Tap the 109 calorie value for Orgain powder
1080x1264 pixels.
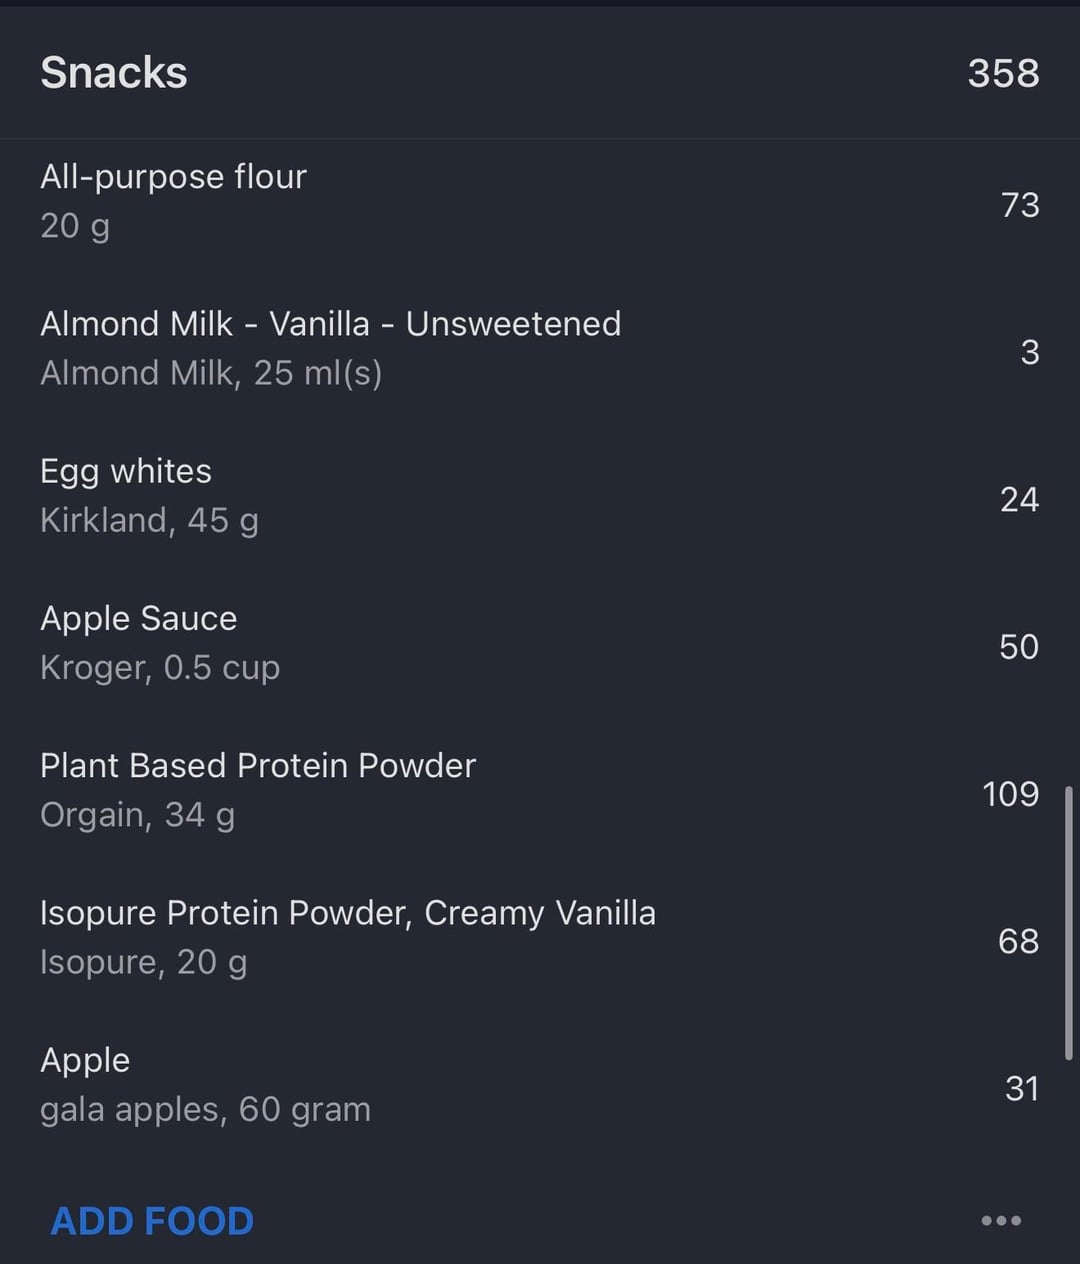pyautogui.click(x=1010, y=794)
